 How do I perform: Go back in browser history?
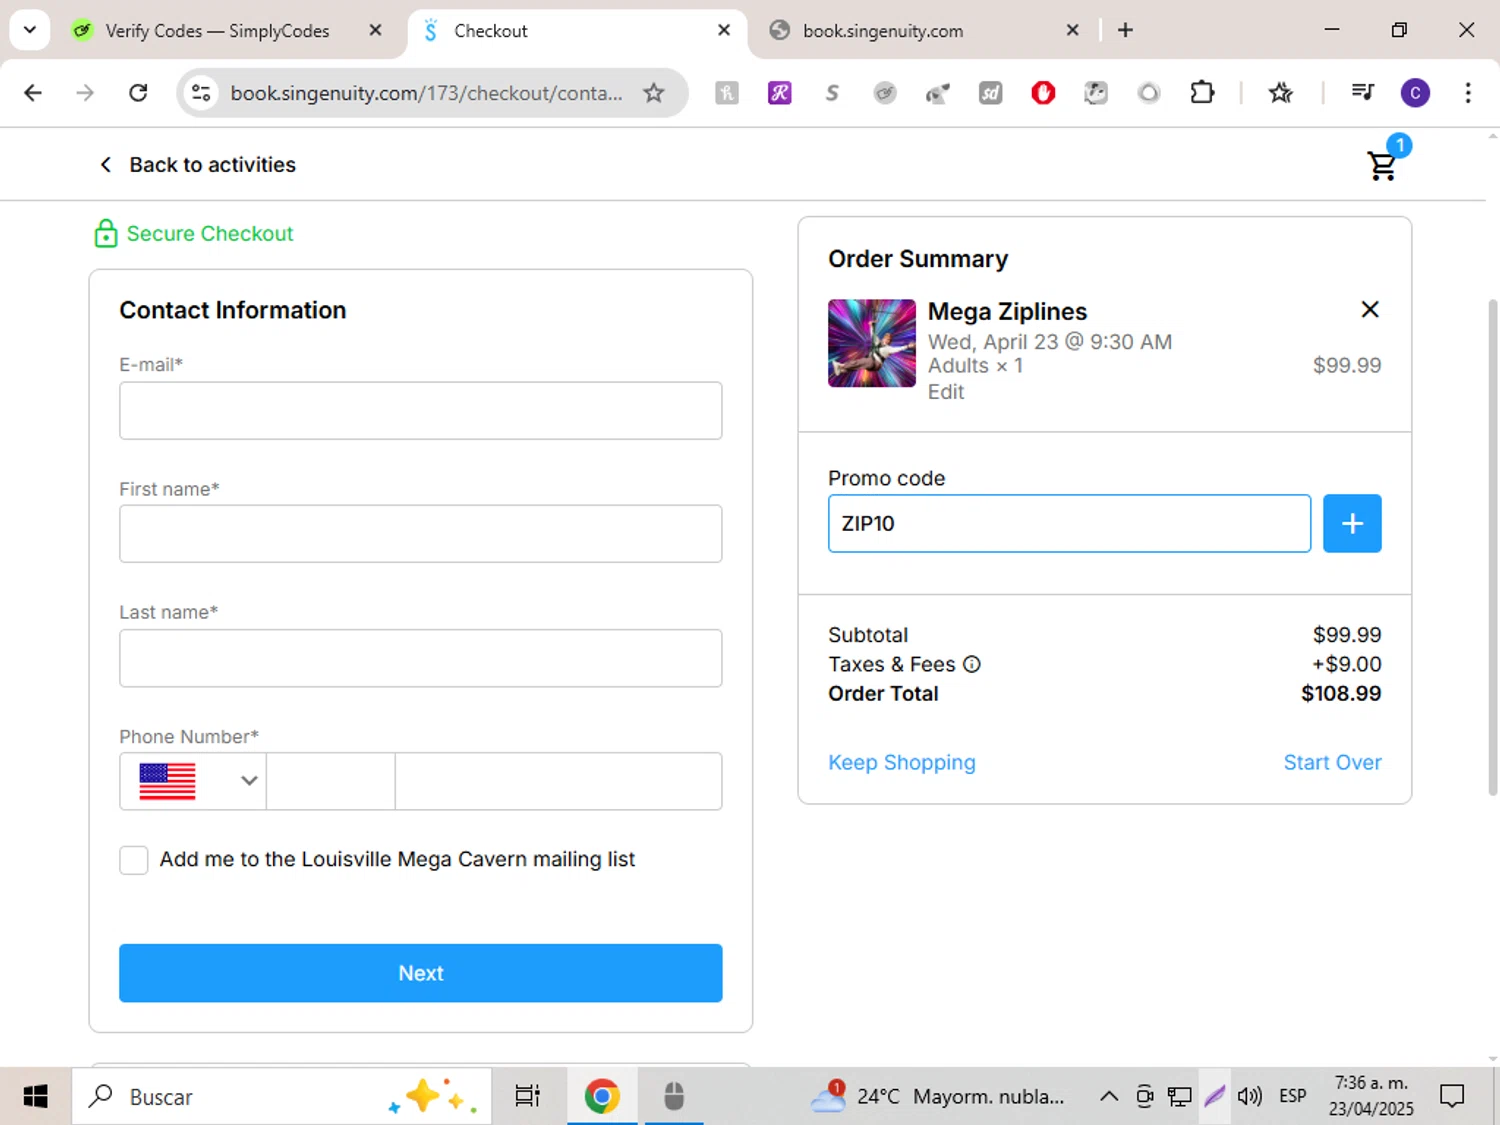tap(33, 93)
